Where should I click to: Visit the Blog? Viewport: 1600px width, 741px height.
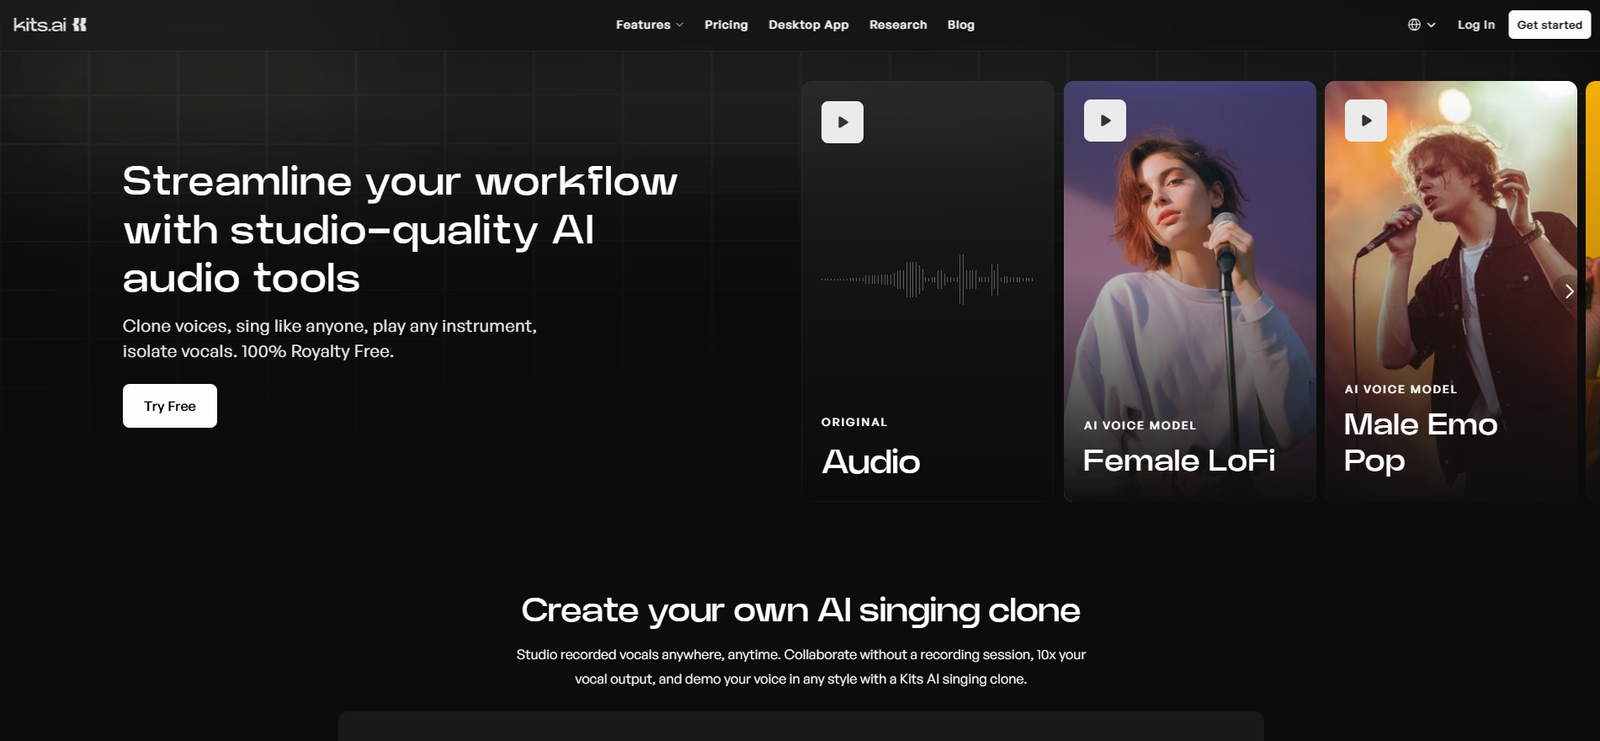point(960,25)
